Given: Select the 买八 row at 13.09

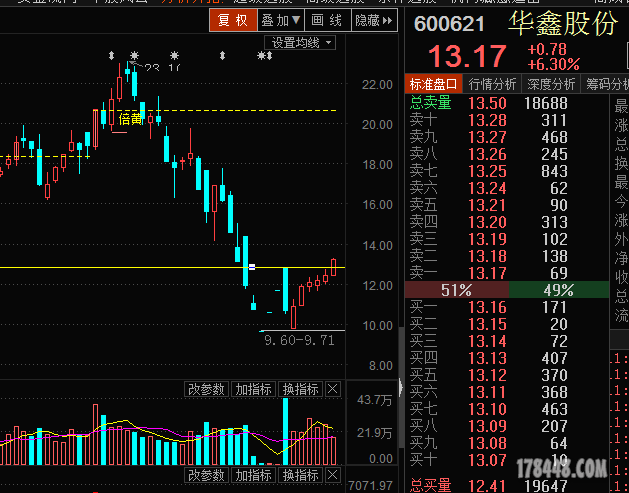Looking at the screenshot, I should pos(507,426).
